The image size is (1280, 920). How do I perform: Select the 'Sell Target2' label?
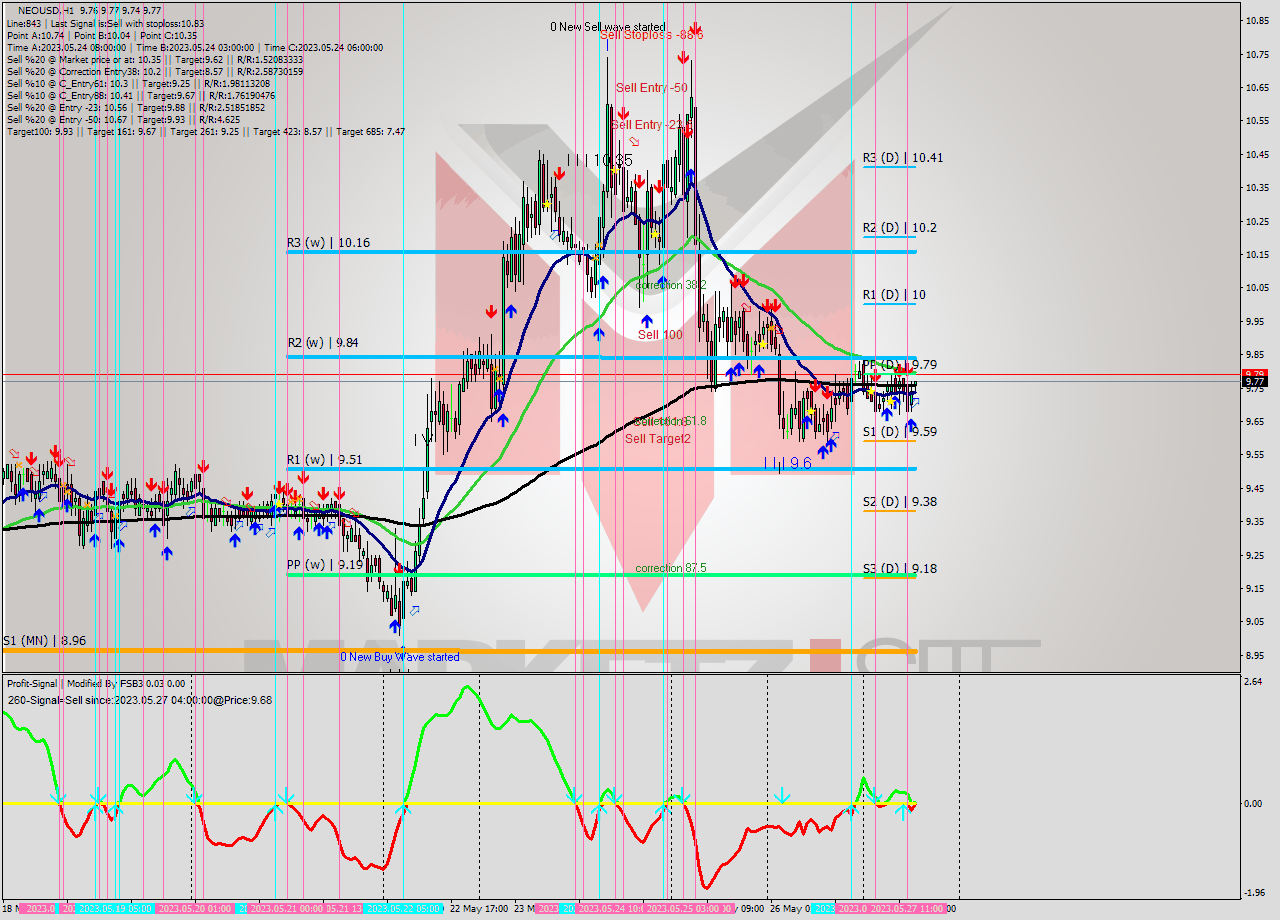pos(658,438)
